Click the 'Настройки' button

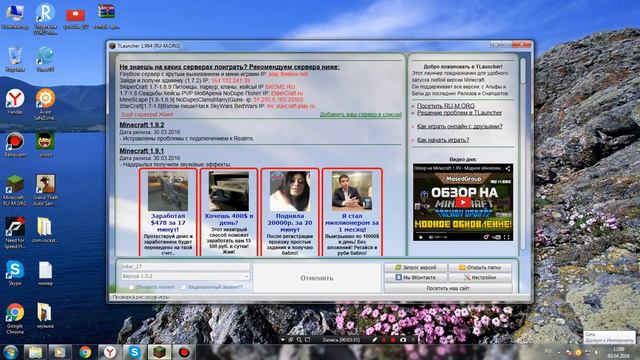480,278
